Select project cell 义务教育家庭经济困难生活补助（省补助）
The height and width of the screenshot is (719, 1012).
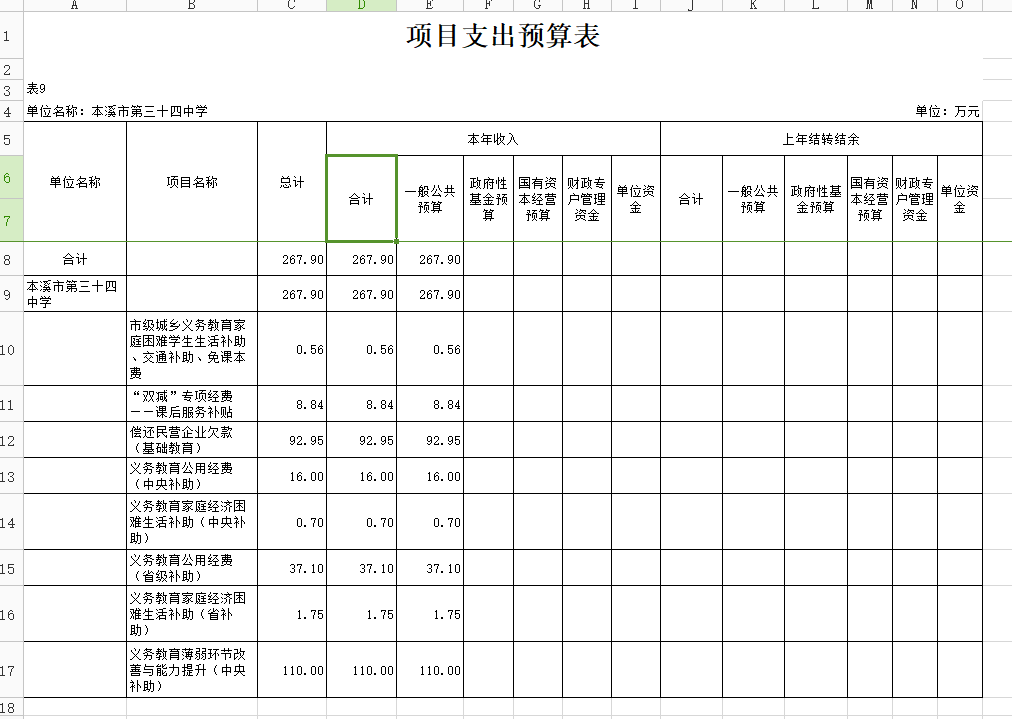point(192,614)
